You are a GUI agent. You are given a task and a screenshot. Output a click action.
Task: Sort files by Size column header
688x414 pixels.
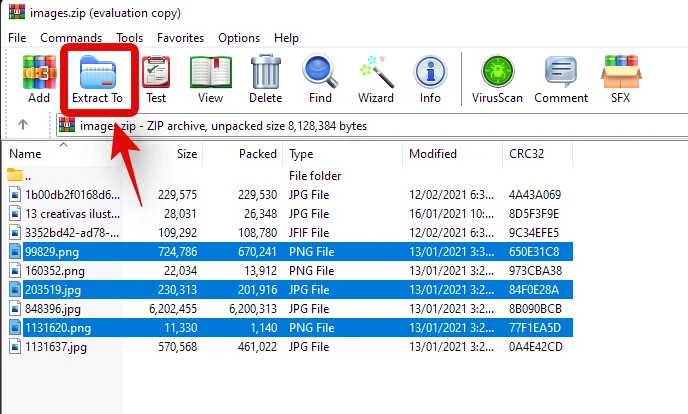point(187,154)
